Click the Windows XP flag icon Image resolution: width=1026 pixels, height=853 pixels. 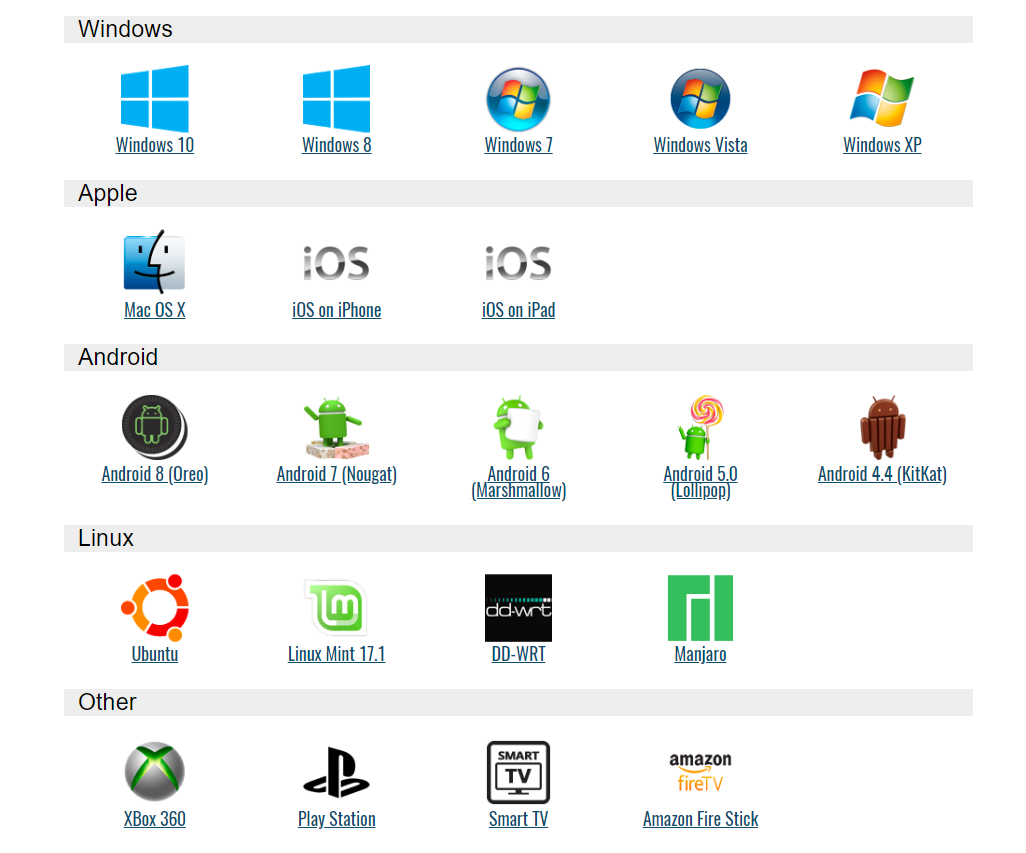tap(882, 98)
